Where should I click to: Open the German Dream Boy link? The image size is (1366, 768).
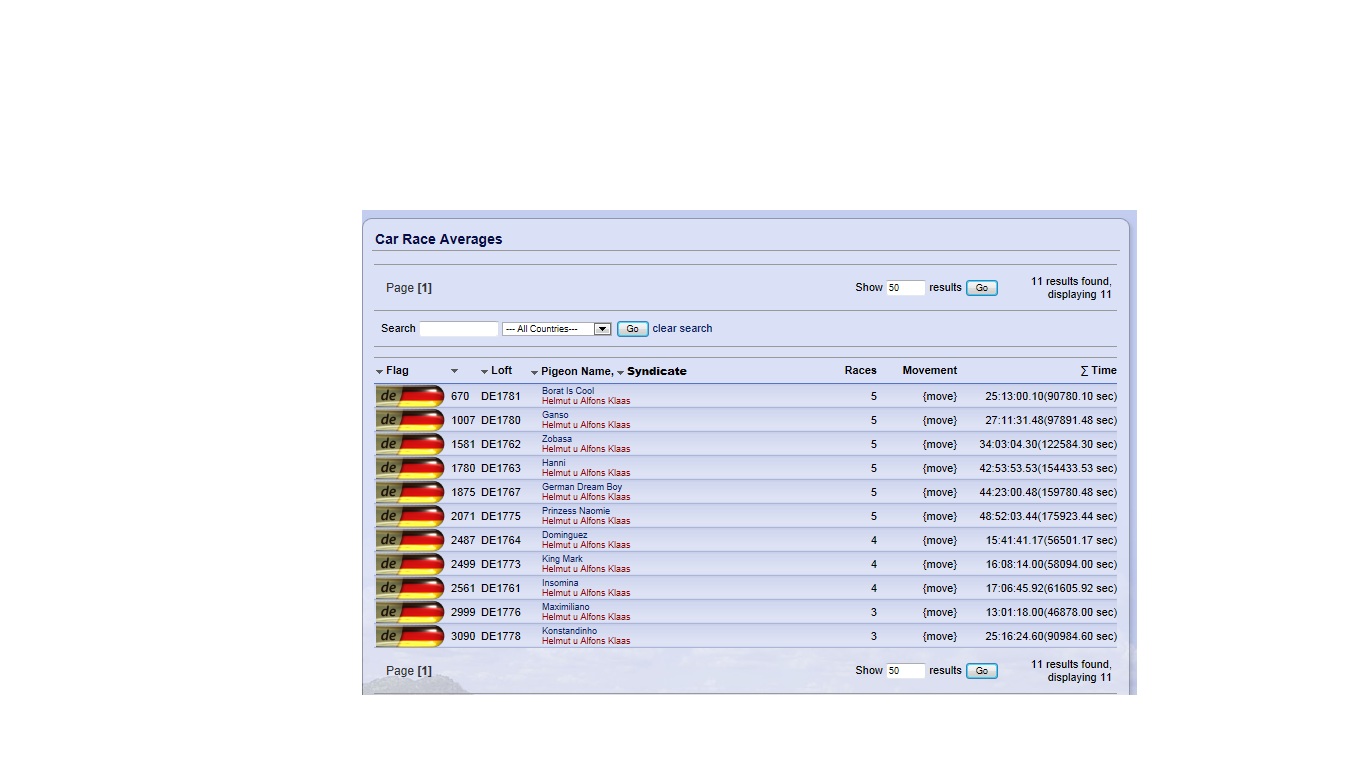coord(582,487)
